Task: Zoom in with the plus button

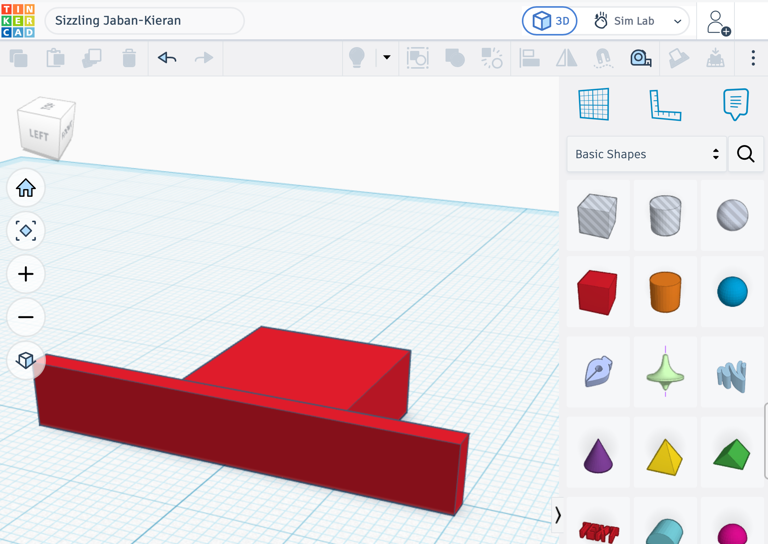Action: (26, 274)
